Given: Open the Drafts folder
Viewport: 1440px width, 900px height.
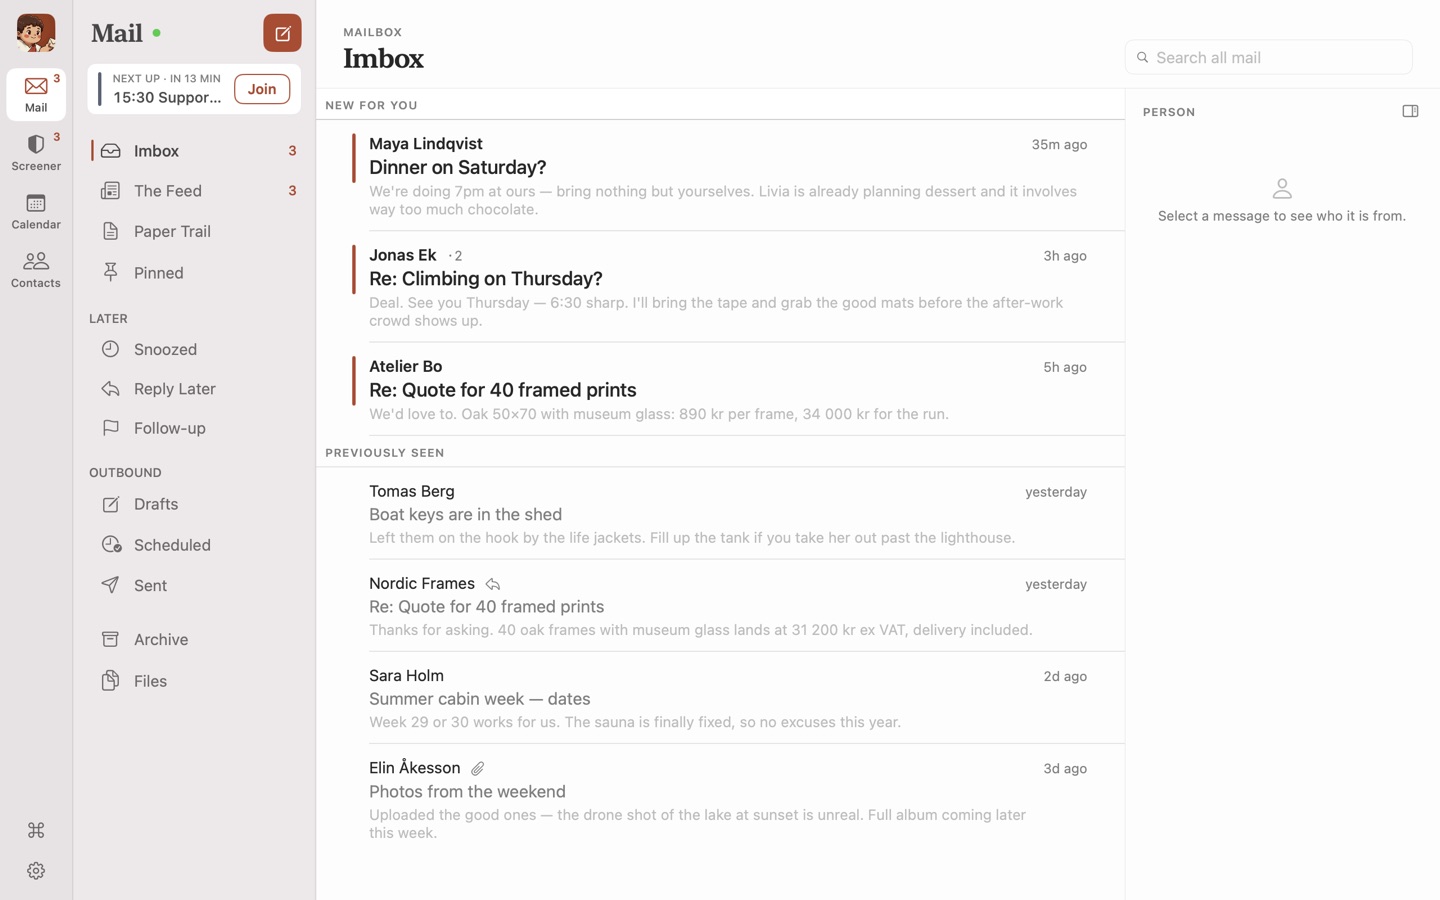Looking at the screenshot, I should tap(195, 504).
